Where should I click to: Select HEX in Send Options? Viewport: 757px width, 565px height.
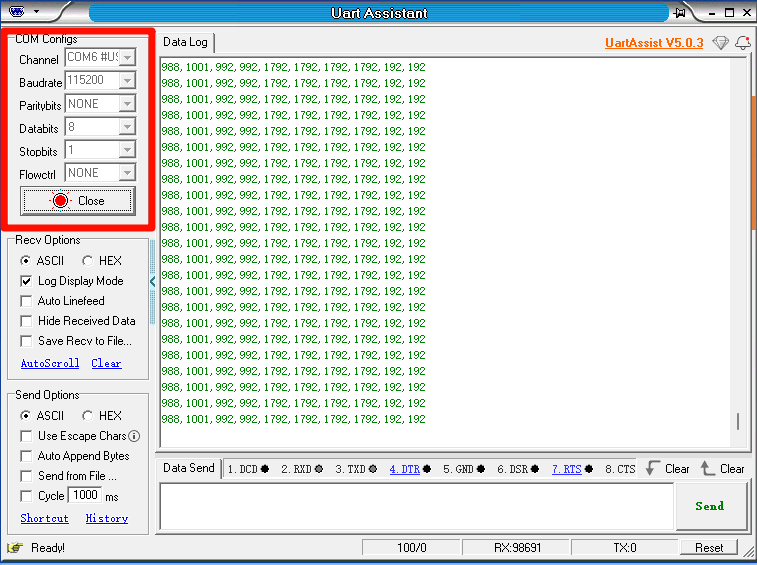tap(87, 416)
